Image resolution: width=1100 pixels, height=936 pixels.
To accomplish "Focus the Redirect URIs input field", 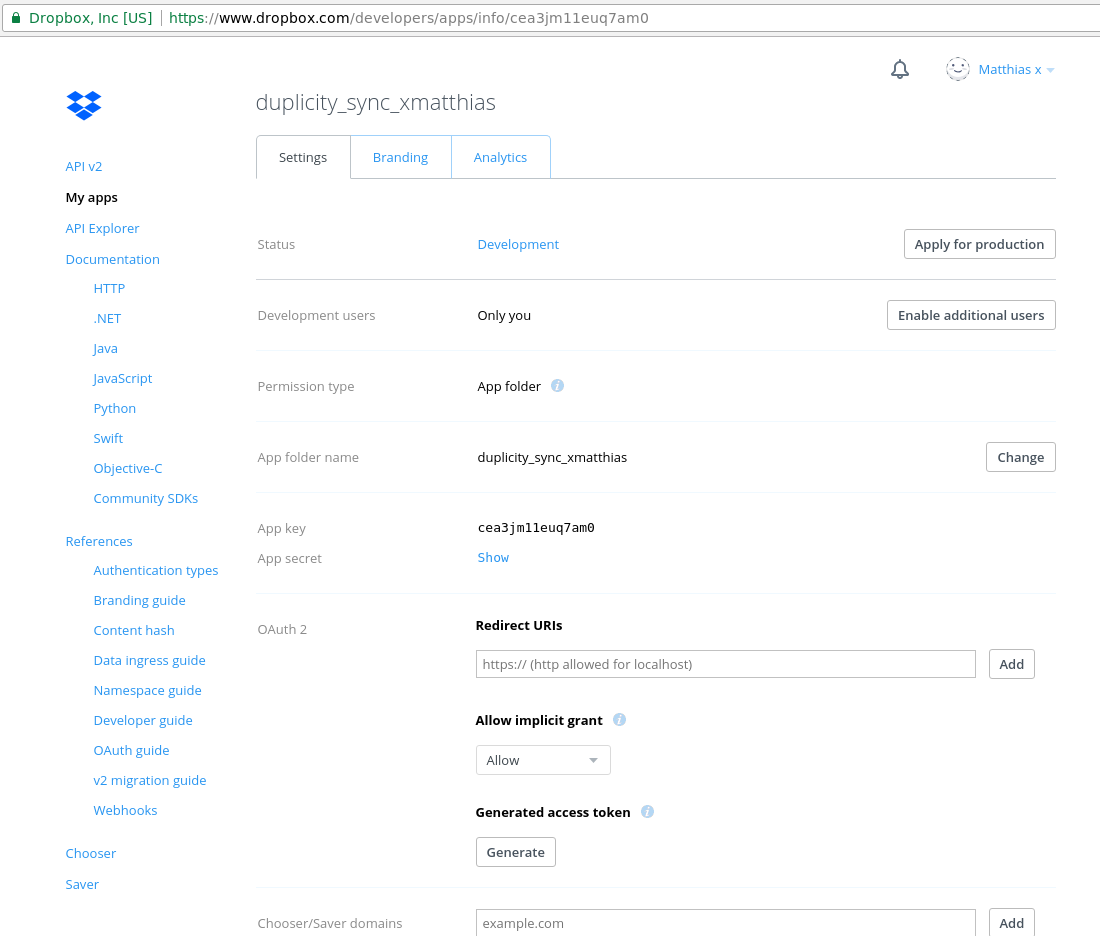I will click(x=725, y=664).
